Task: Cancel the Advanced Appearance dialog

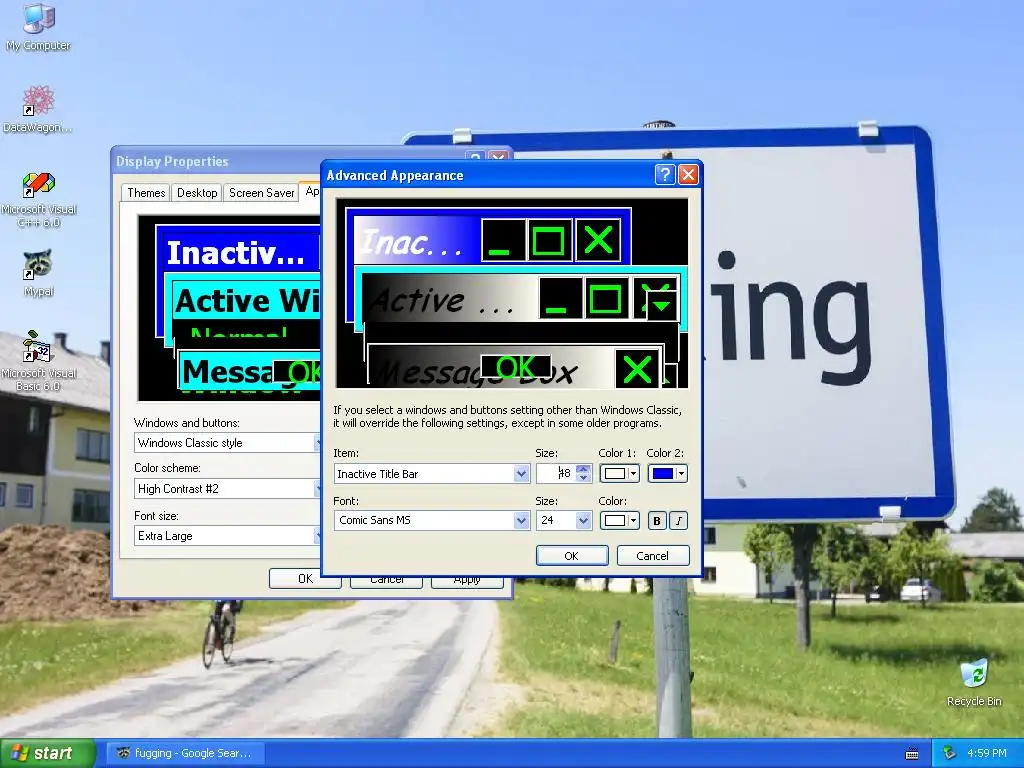Action: pyautogui.click(x=652, y=556)
